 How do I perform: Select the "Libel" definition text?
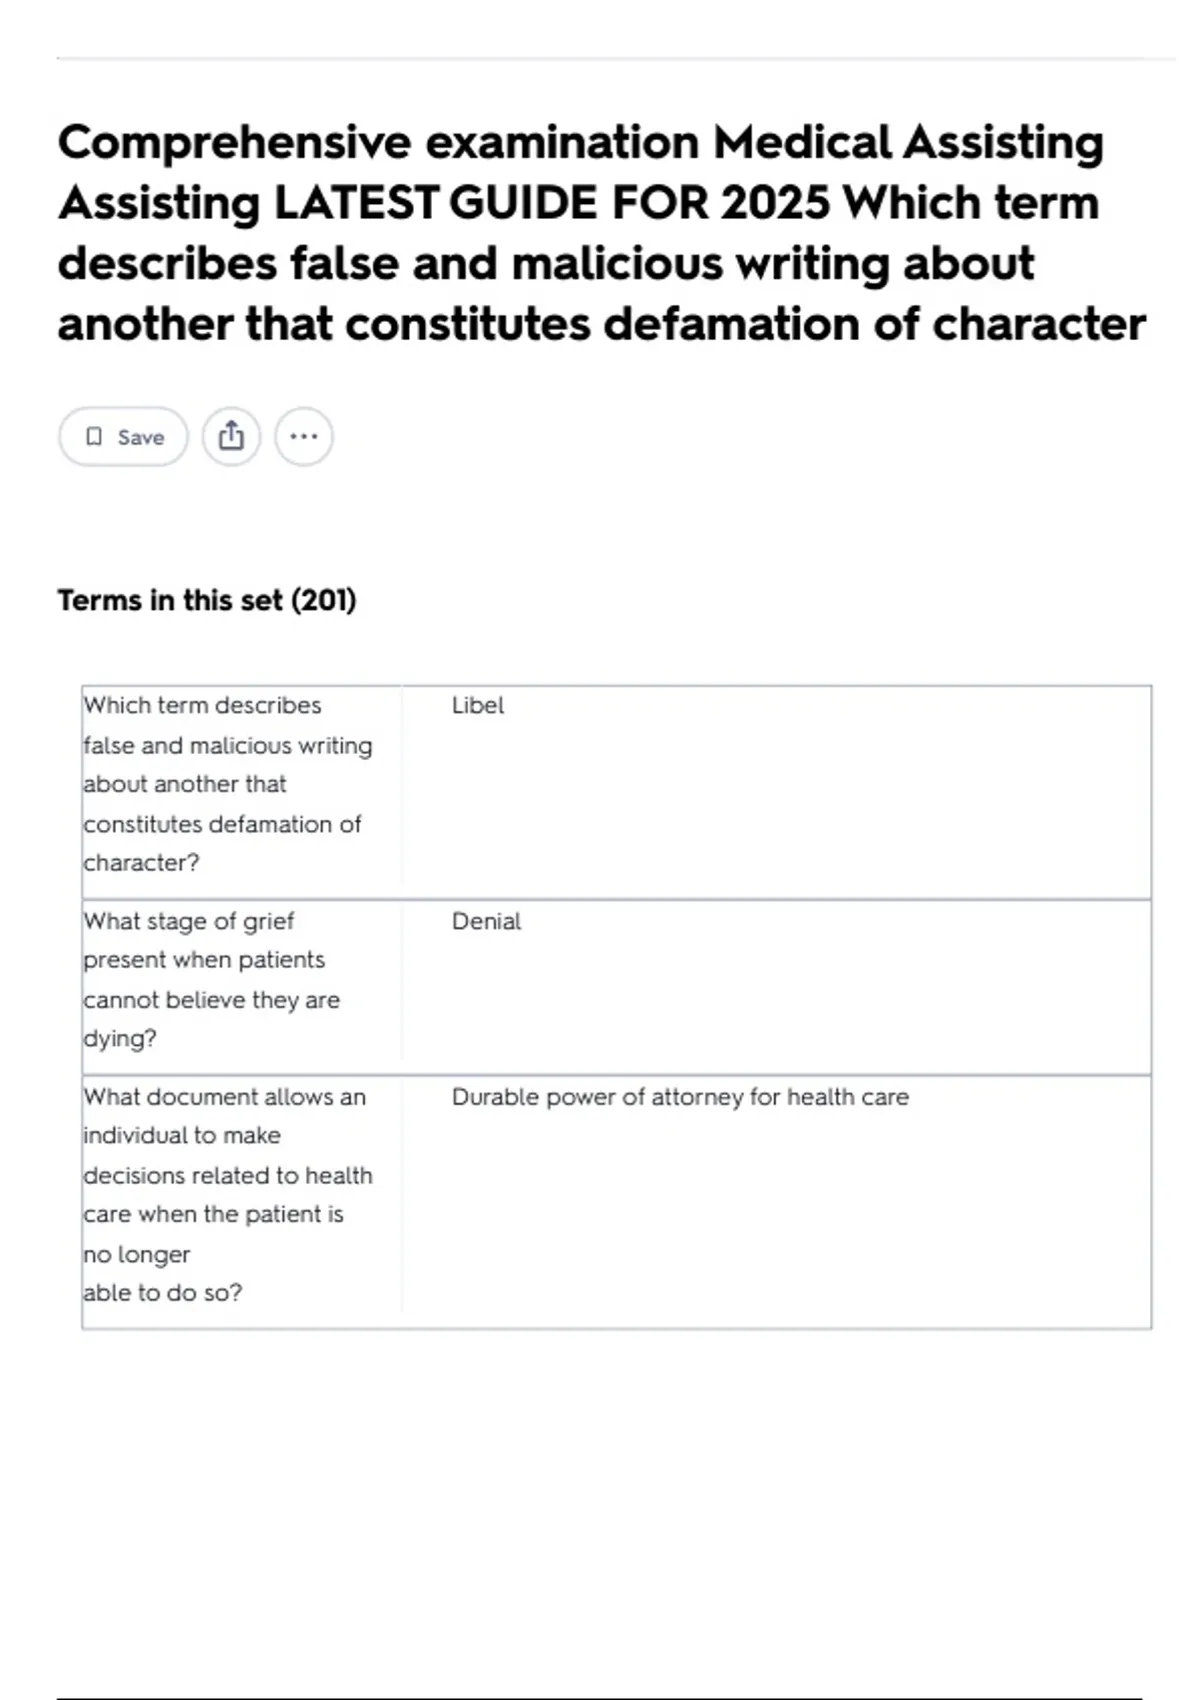pyautogui.click(x=478, y=705)
